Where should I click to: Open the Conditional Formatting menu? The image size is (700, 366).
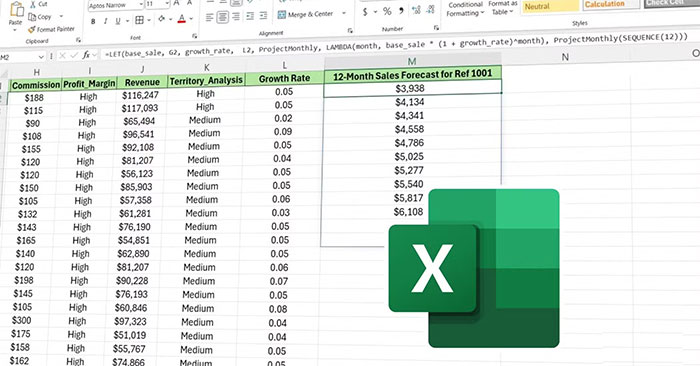[465, 9]
